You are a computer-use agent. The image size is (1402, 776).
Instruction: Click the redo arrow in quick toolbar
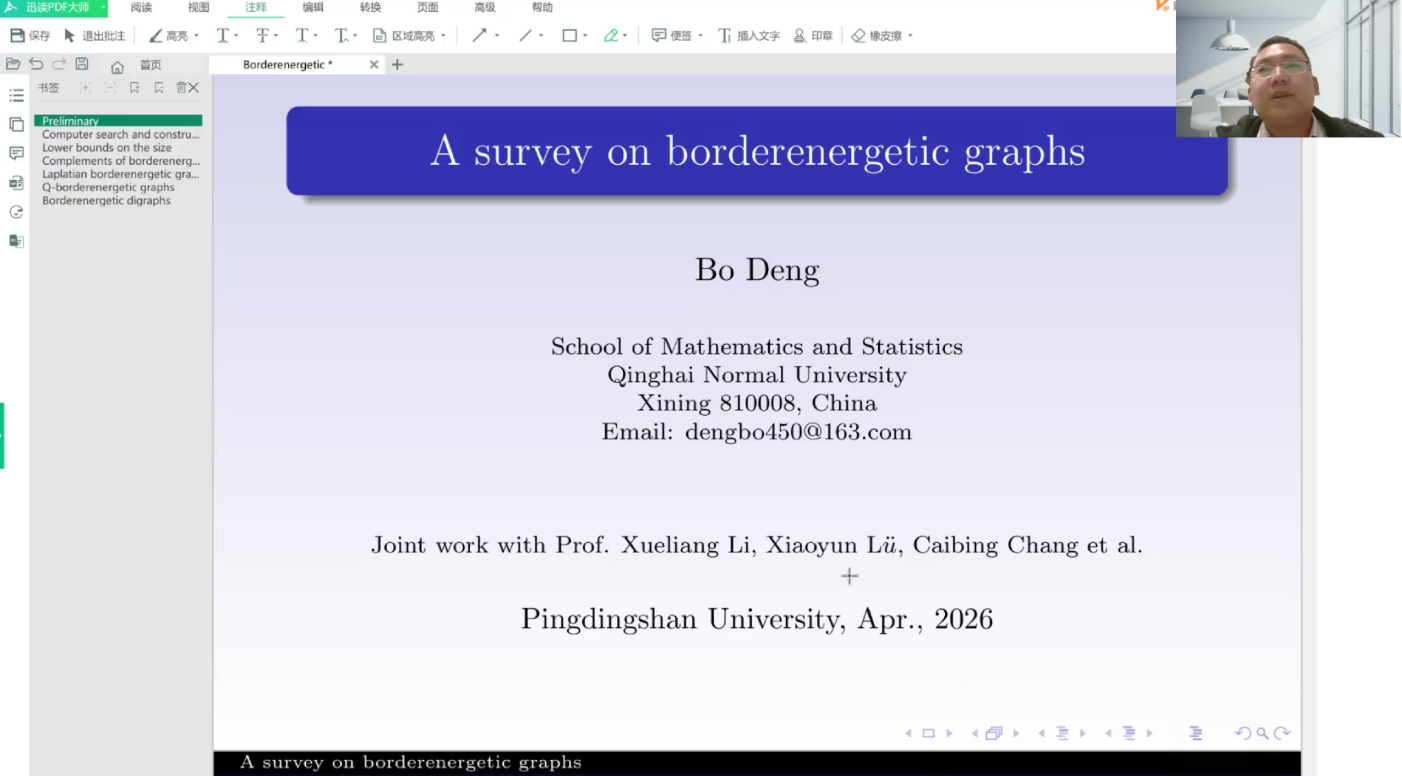(x=59, y=64)
